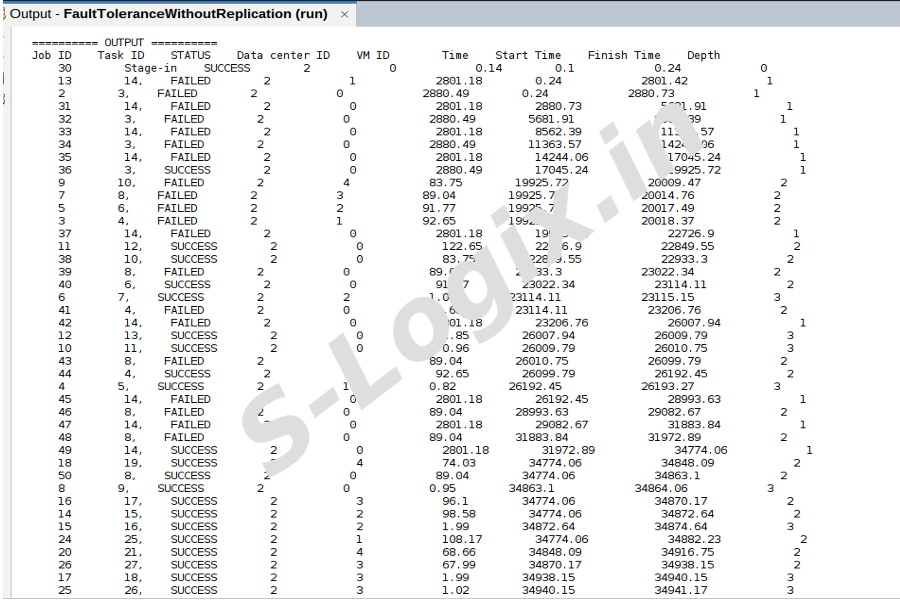Click the STATUS column header
900x600 pixels.
click(x=190, y=56)
